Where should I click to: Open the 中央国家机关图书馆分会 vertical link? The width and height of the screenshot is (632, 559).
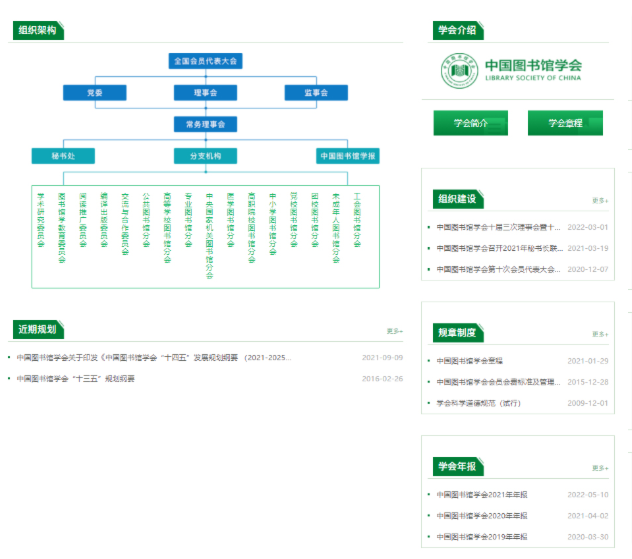(x=210, y=236)
